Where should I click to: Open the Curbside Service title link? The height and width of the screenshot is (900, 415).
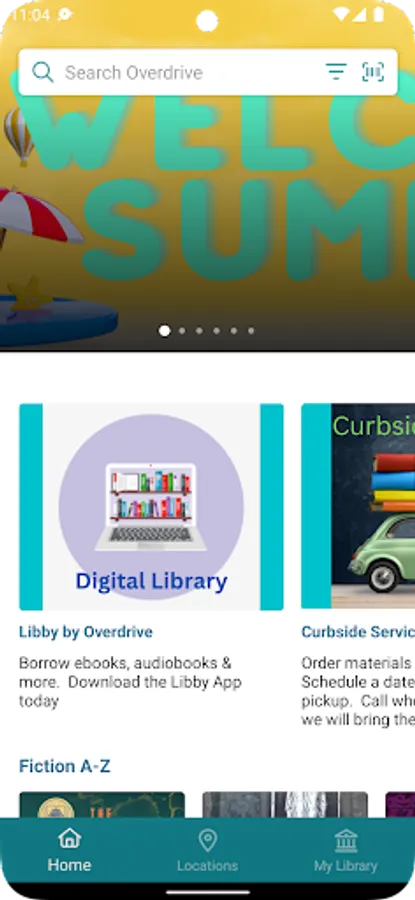[x=358, y=632]
